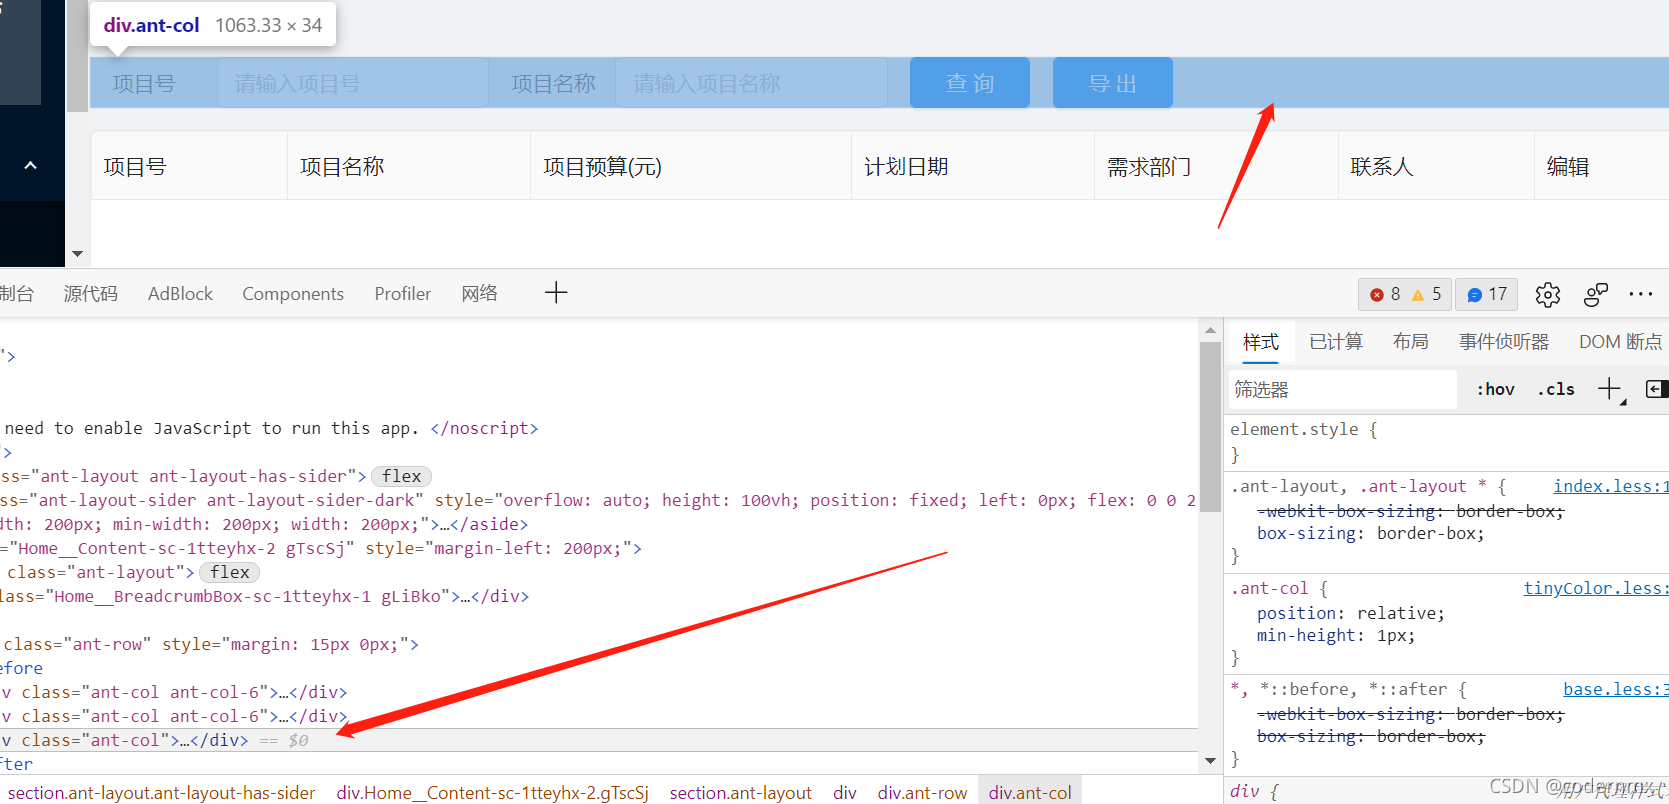Toggle :hov element state

(x=1495, y=389)
